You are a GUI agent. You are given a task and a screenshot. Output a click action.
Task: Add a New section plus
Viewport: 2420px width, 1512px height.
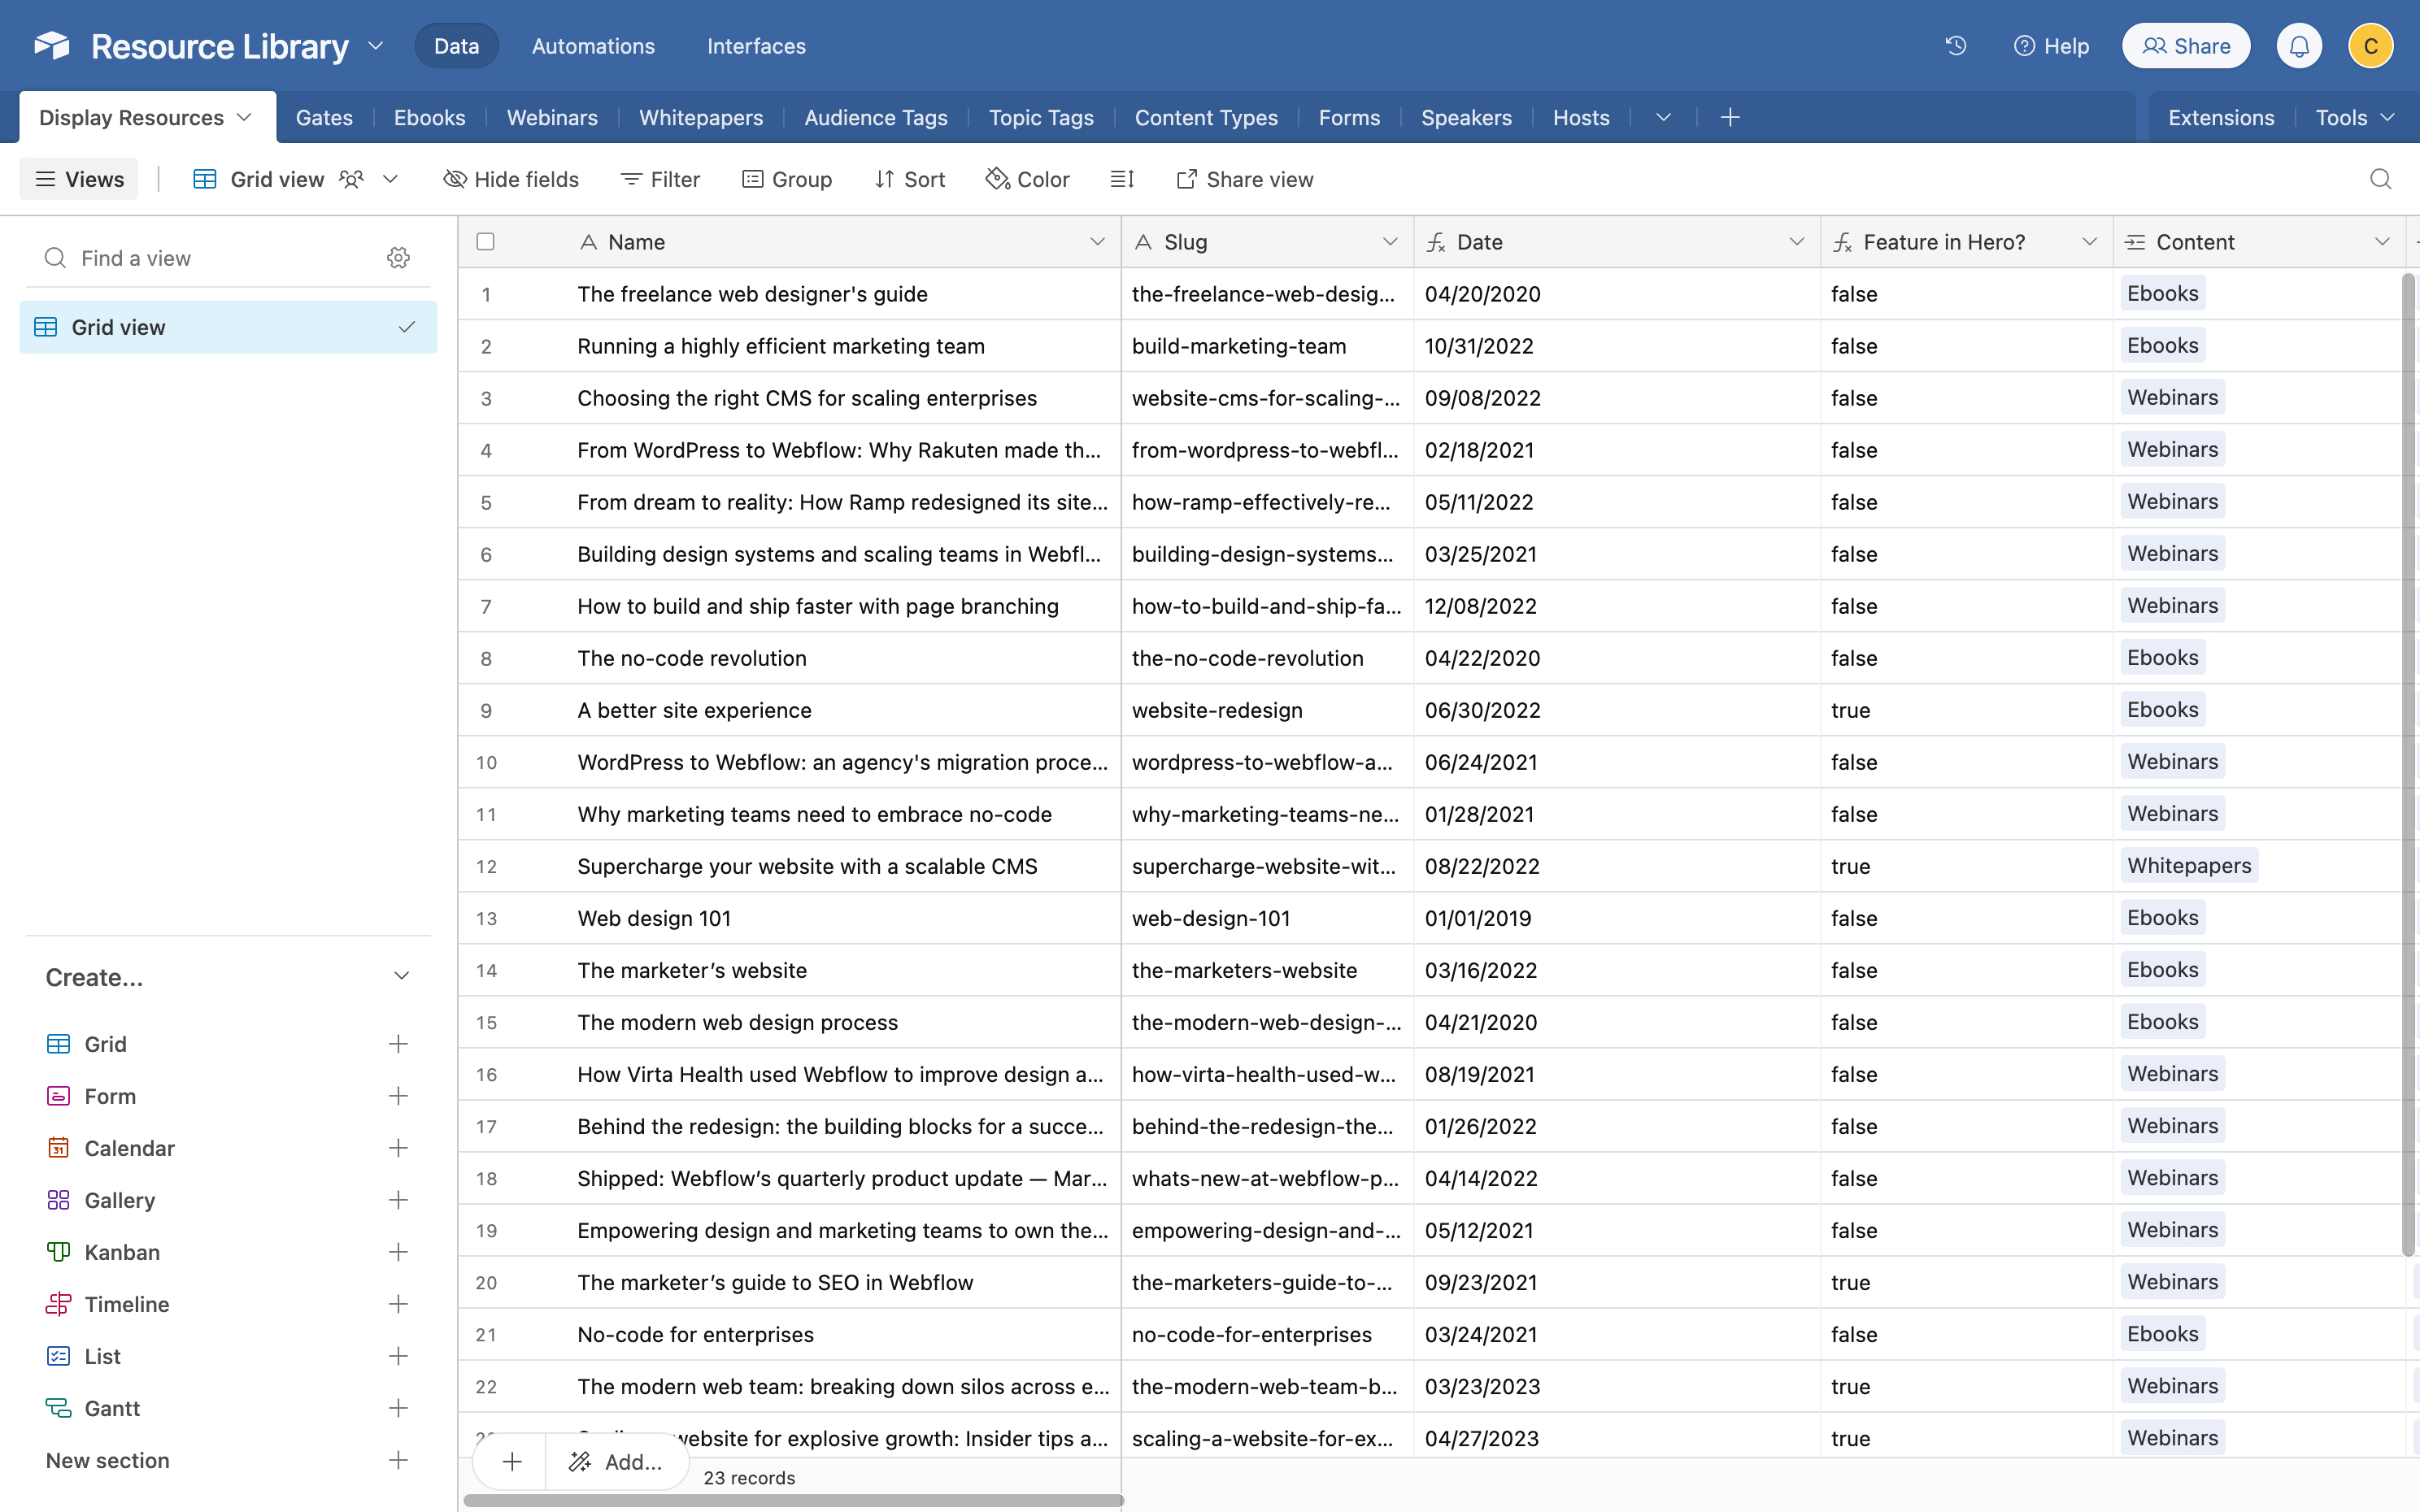coord(398,1460)
